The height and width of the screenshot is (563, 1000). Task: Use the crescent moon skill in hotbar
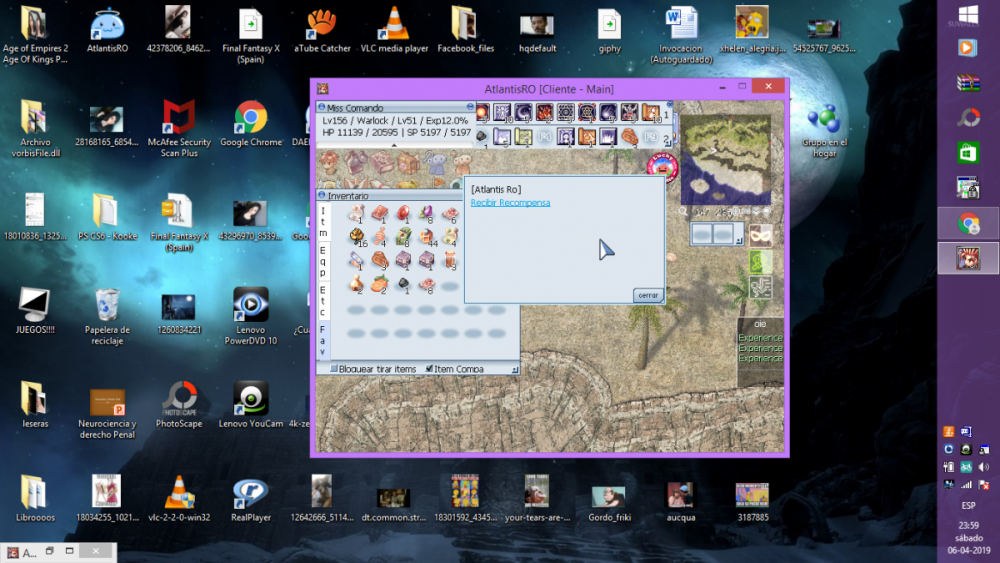point(524,113)
